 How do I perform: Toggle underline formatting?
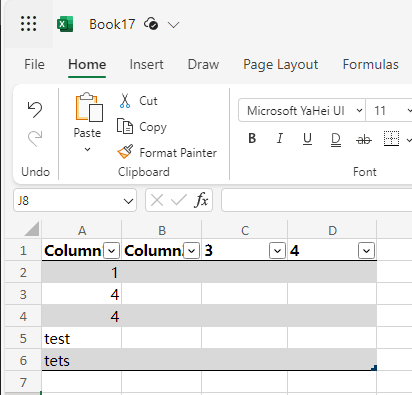click(307, 139)
